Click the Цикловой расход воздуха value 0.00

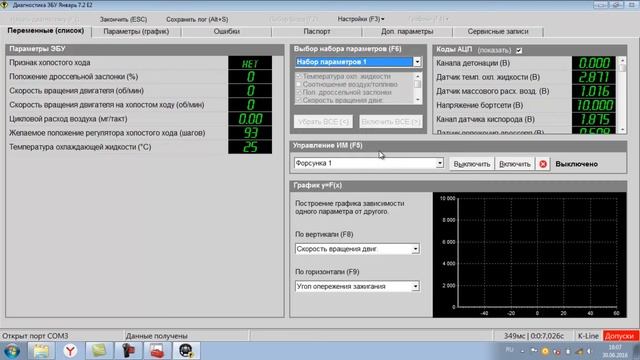pos(250,119)
